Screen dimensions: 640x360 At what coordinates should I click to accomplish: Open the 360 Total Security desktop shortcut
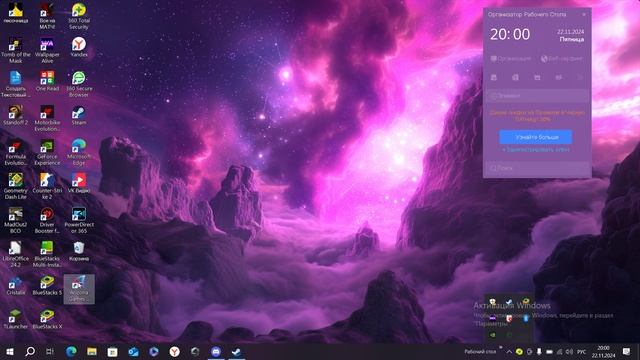79,16
